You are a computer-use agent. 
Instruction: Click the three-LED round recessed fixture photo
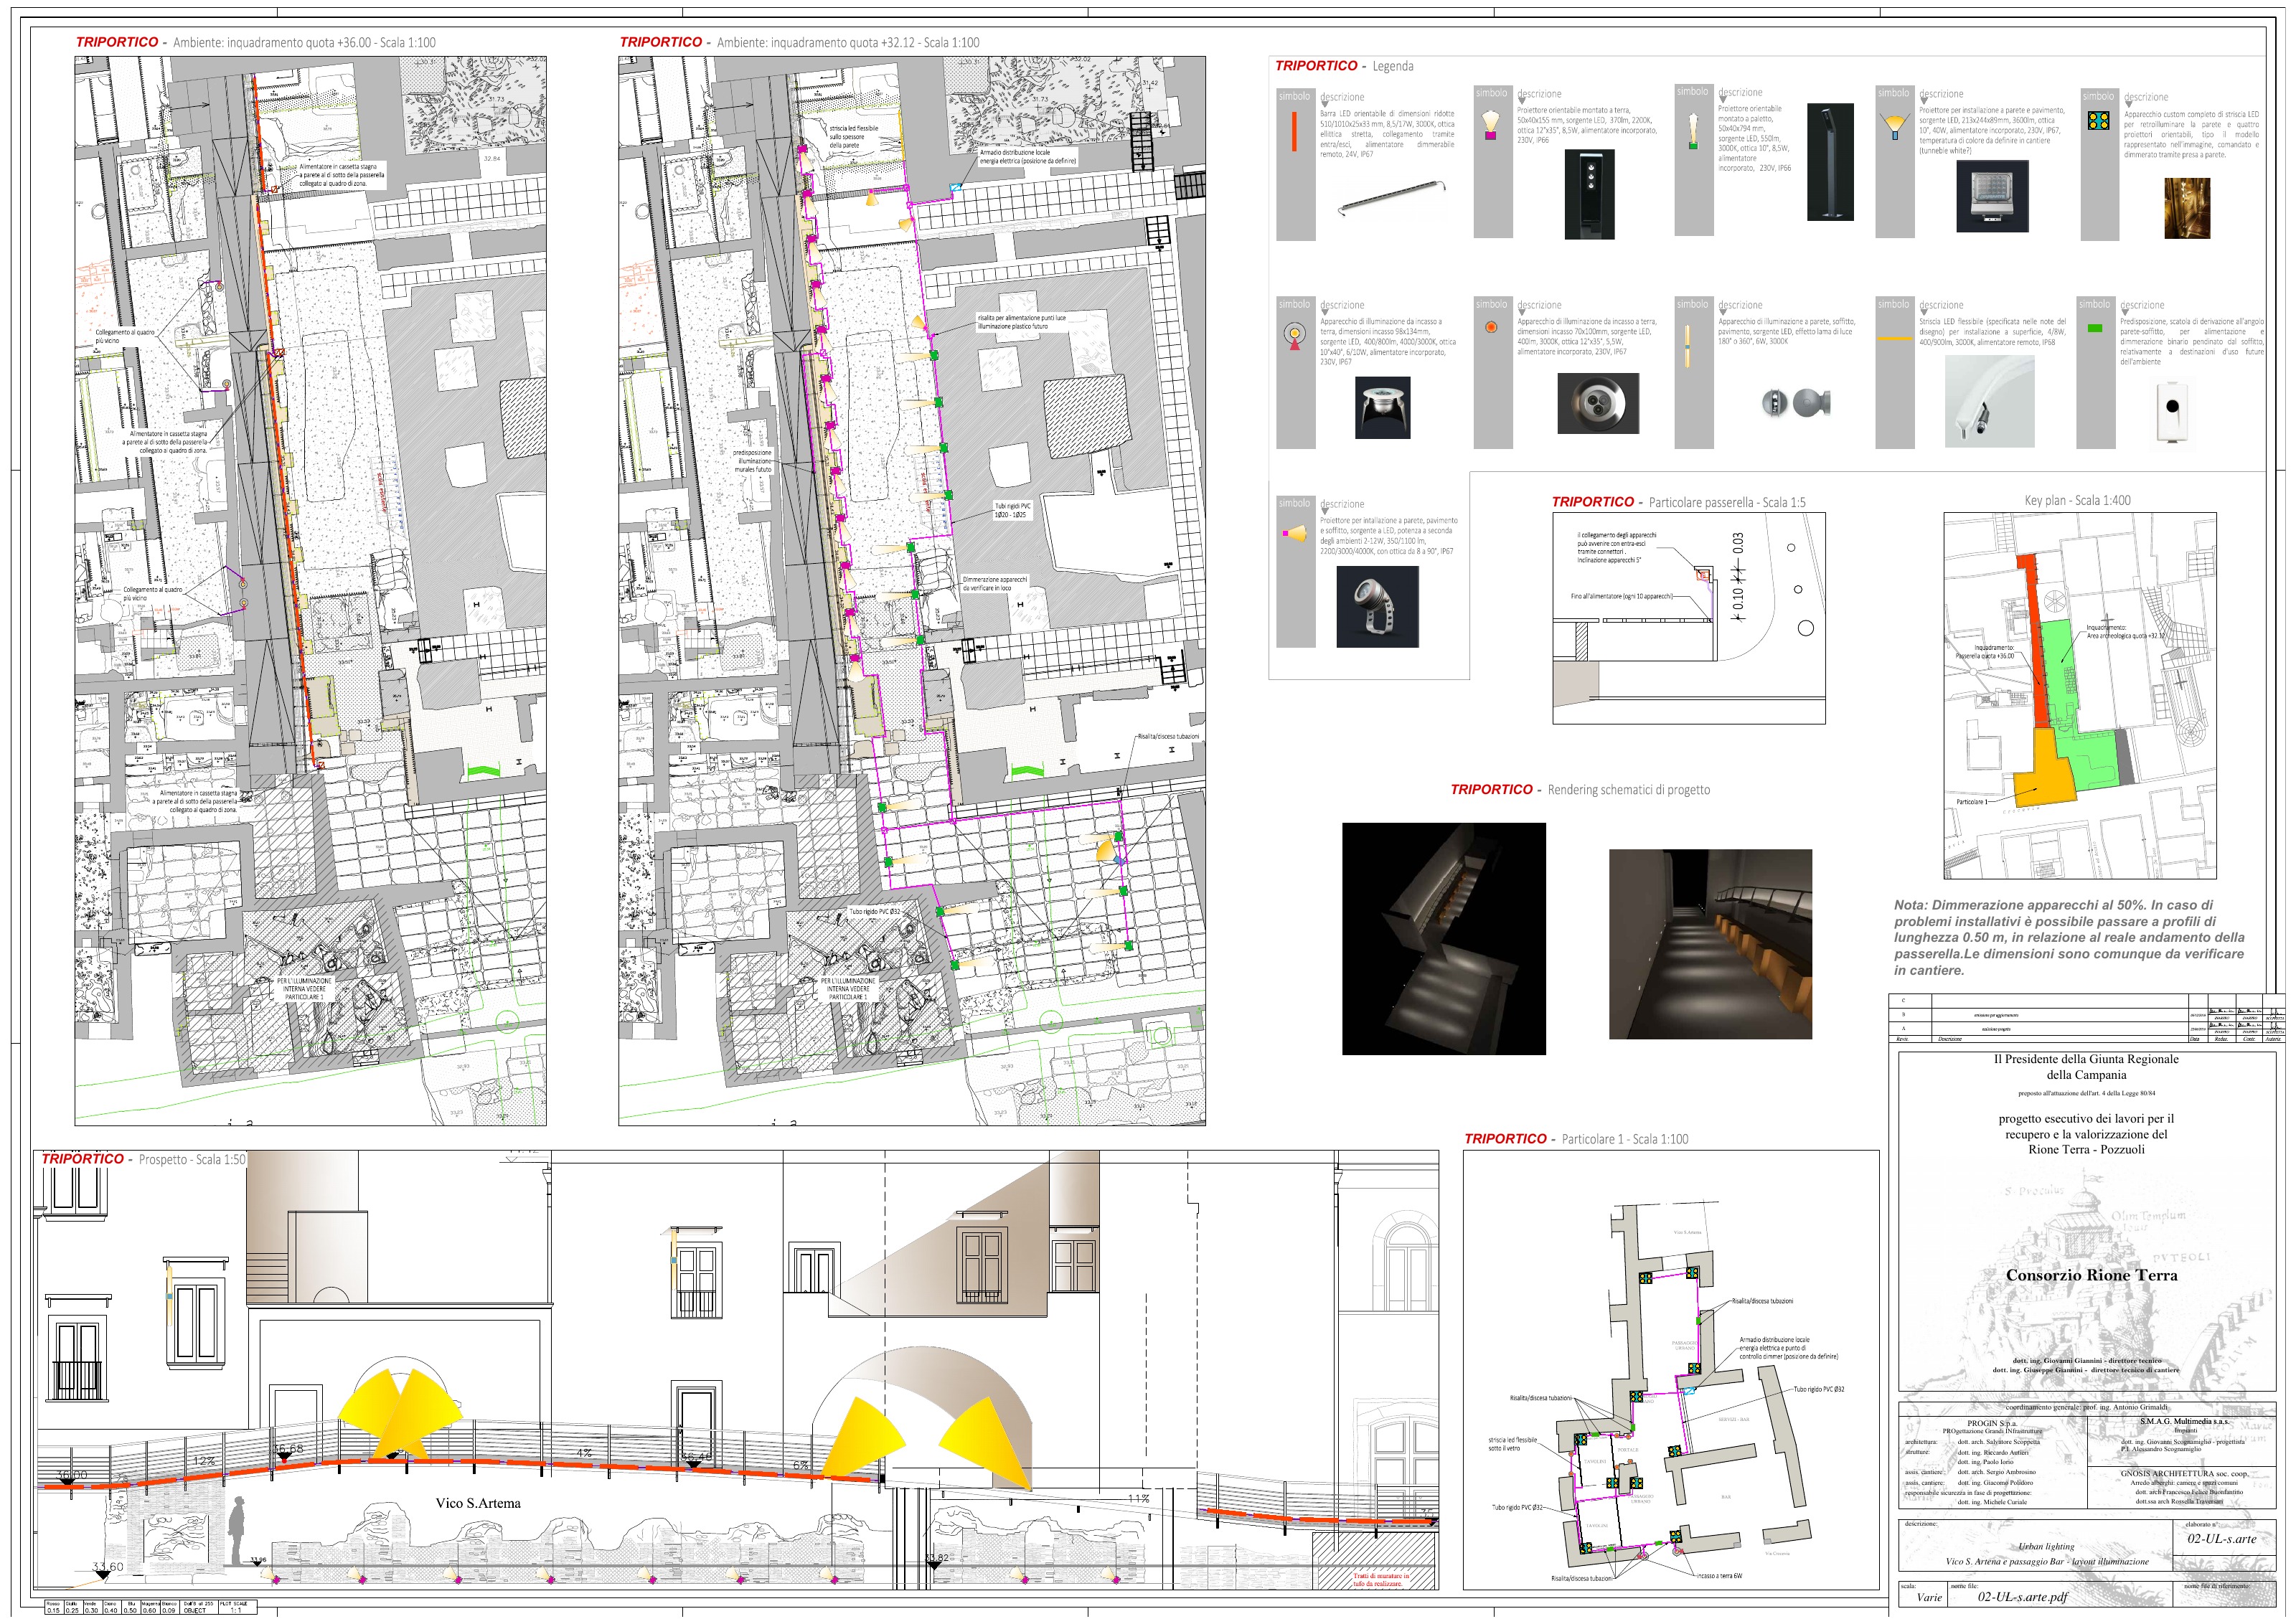[1598, 403]
